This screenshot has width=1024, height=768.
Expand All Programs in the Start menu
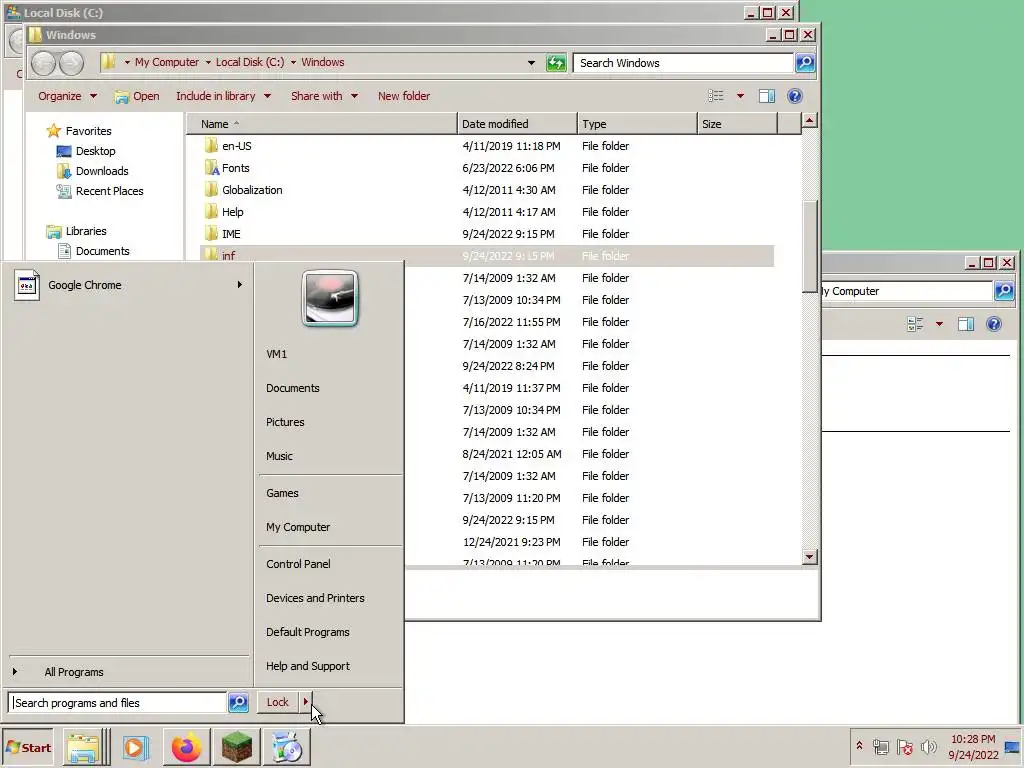pos(74,672)
